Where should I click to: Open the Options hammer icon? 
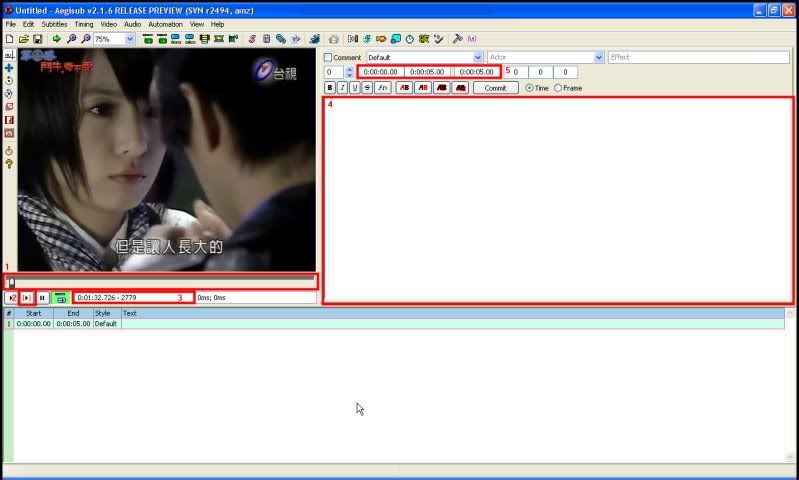coord(457,39)
